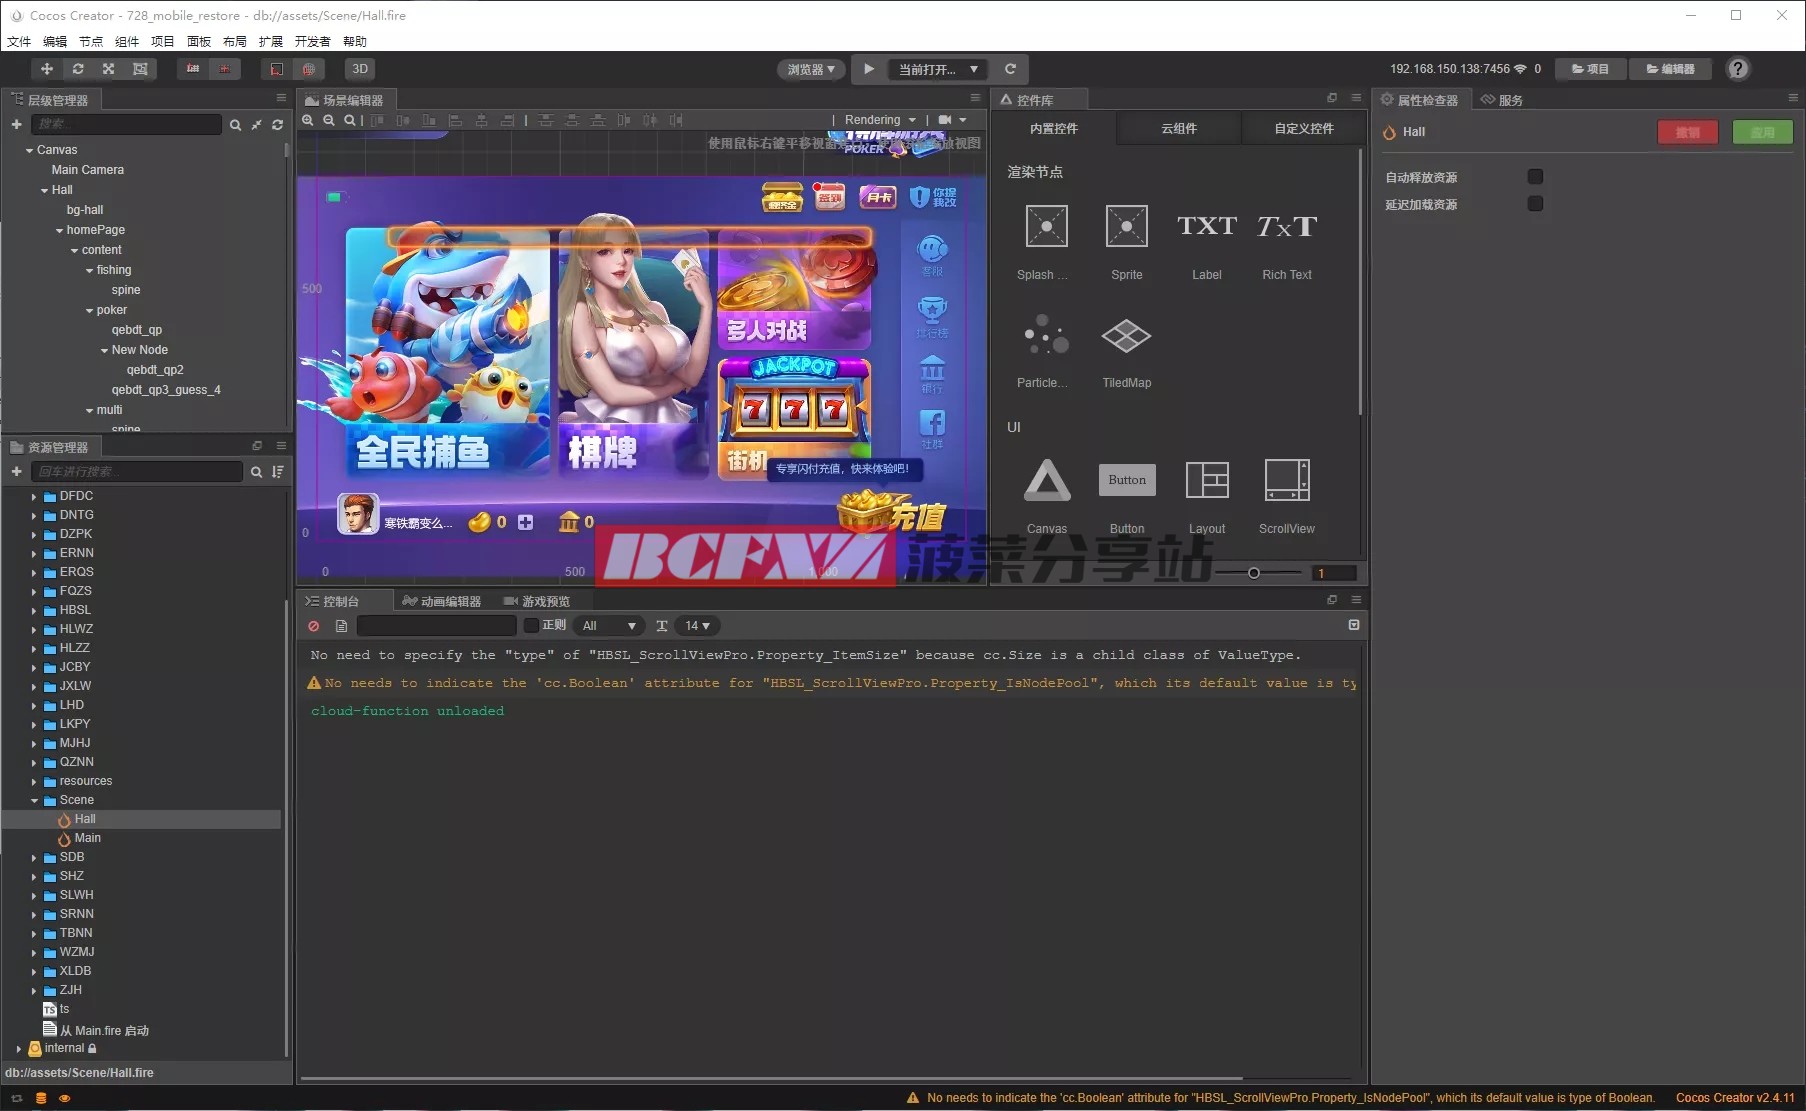Viewport: 1806px width, 1111px height.
Task: Adjust the widget library zoom slider
Action: pos(1253,573)
